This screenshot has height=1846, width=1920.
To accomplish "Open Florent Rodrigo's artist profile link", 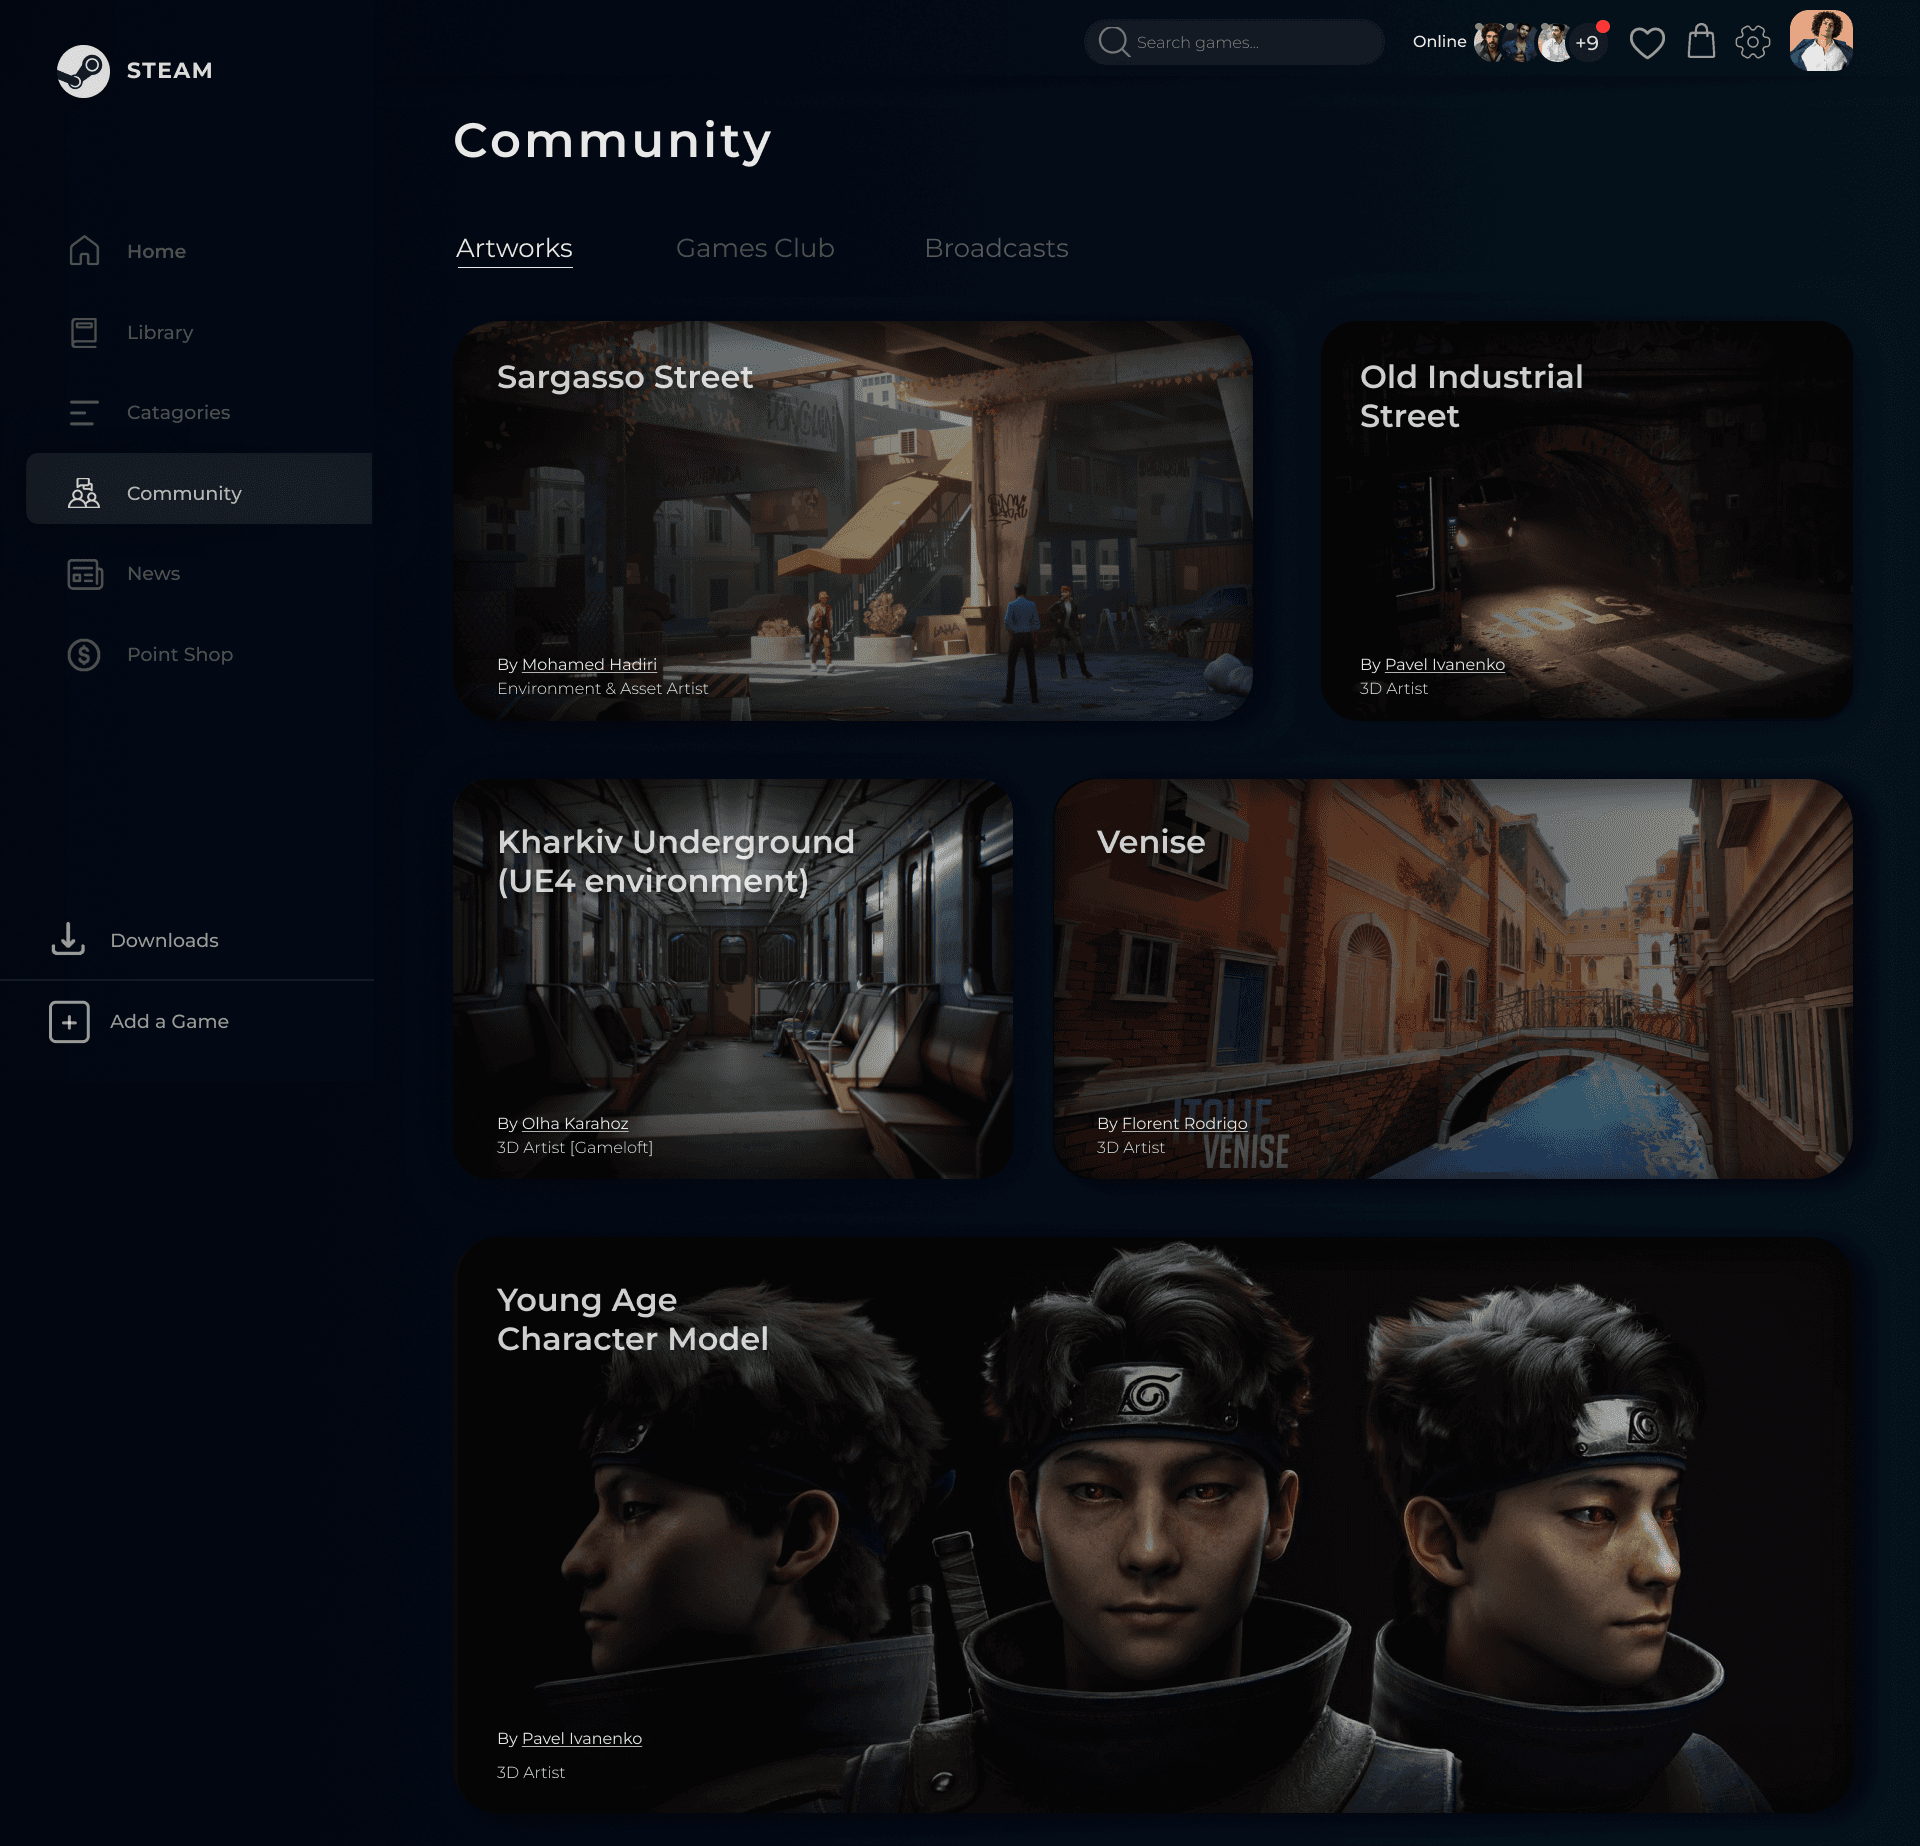I will 1184,1124.
